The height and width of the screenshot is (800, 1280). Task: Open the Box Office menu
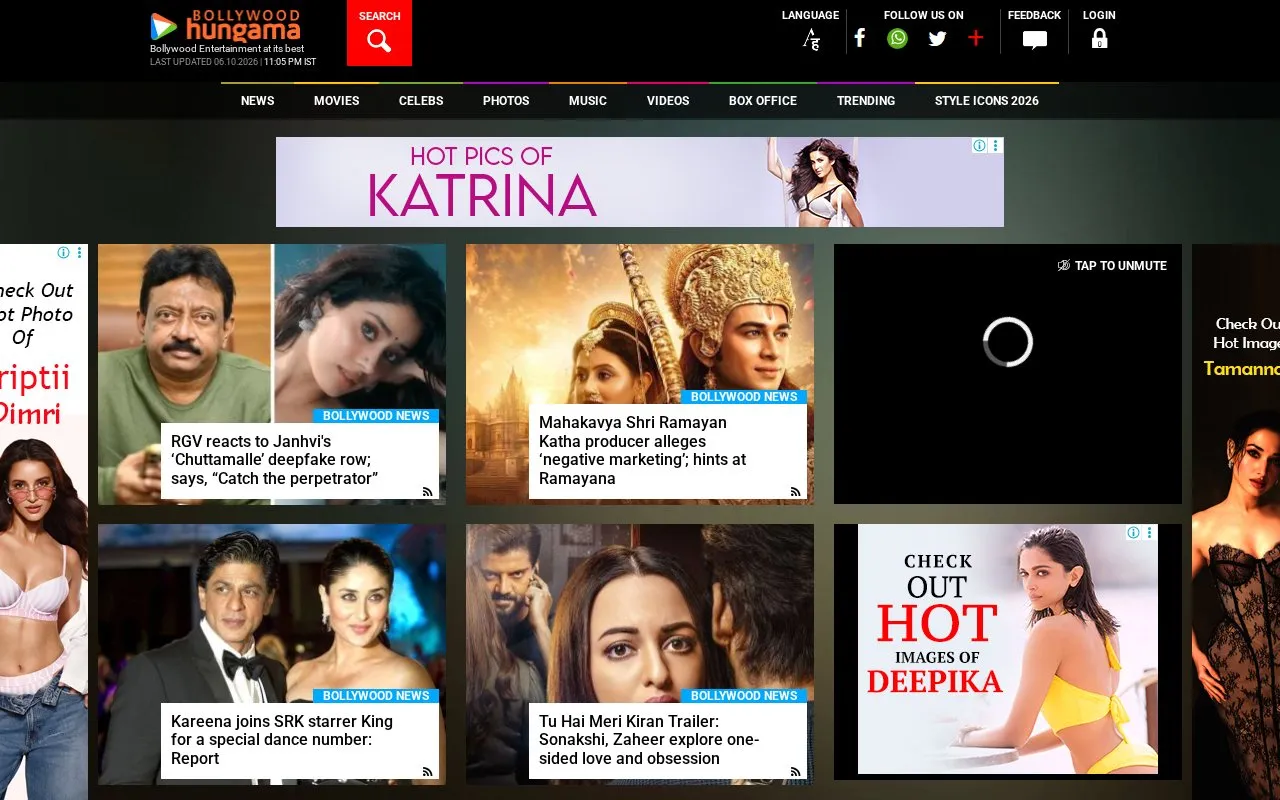click(x=763, y=100)
